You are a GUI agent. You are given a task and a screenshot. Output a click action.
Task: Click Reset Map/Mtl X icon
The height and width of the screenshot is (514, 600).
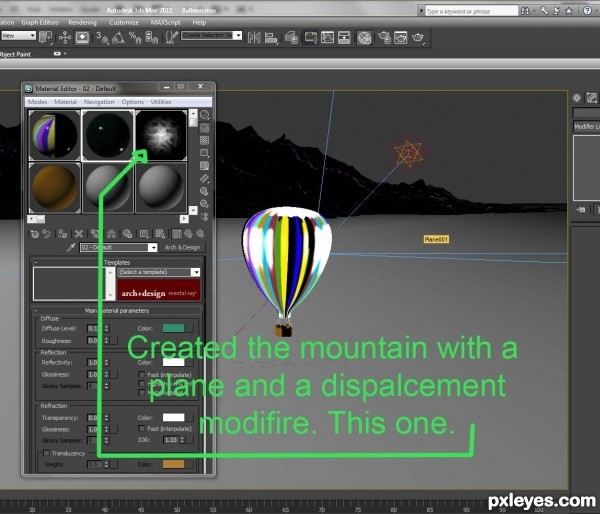pyautogui.click(x=79, y=234)
